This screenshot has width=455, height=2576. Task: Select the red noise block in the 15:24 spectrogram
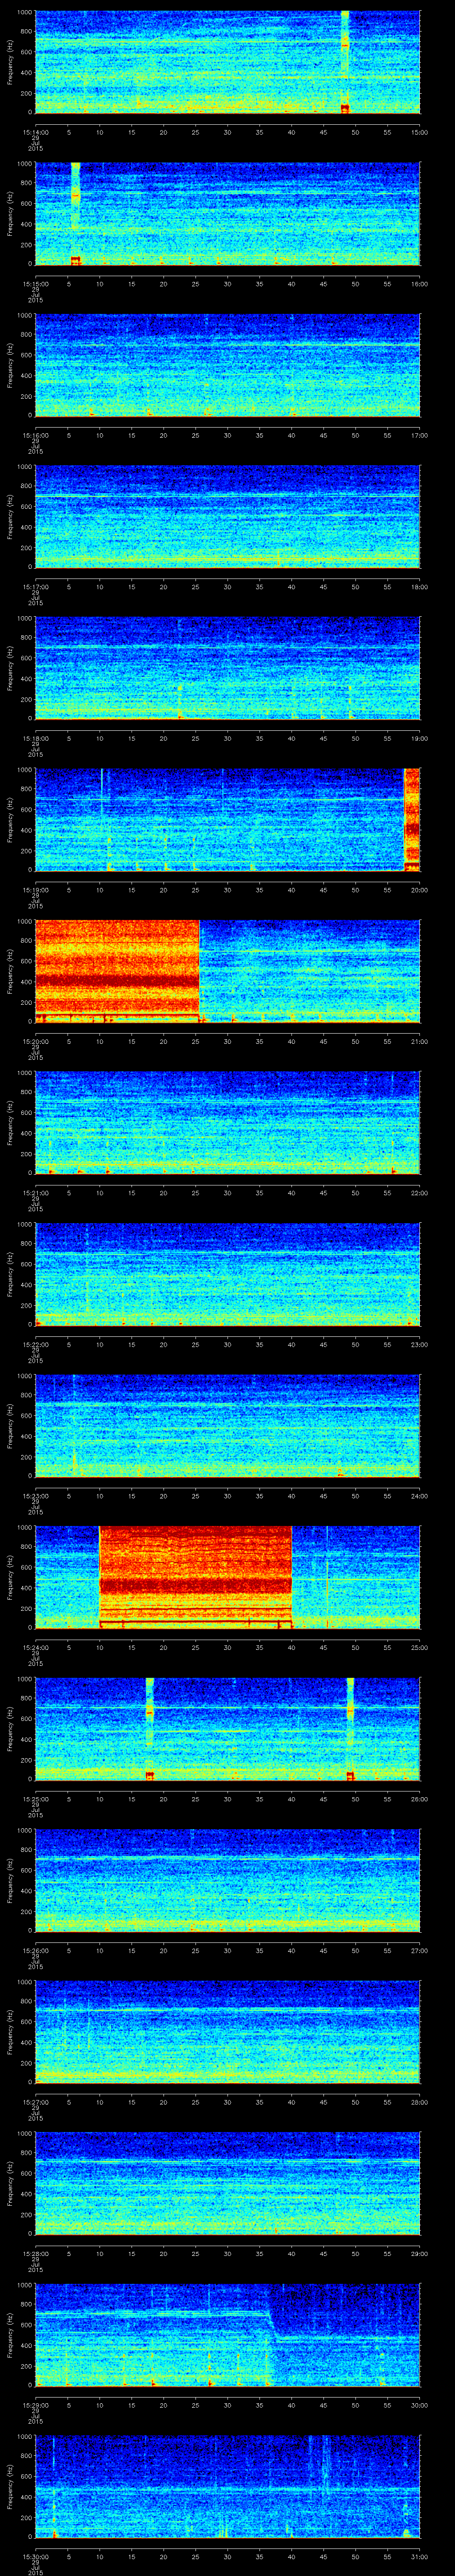tap(195, 1575)
